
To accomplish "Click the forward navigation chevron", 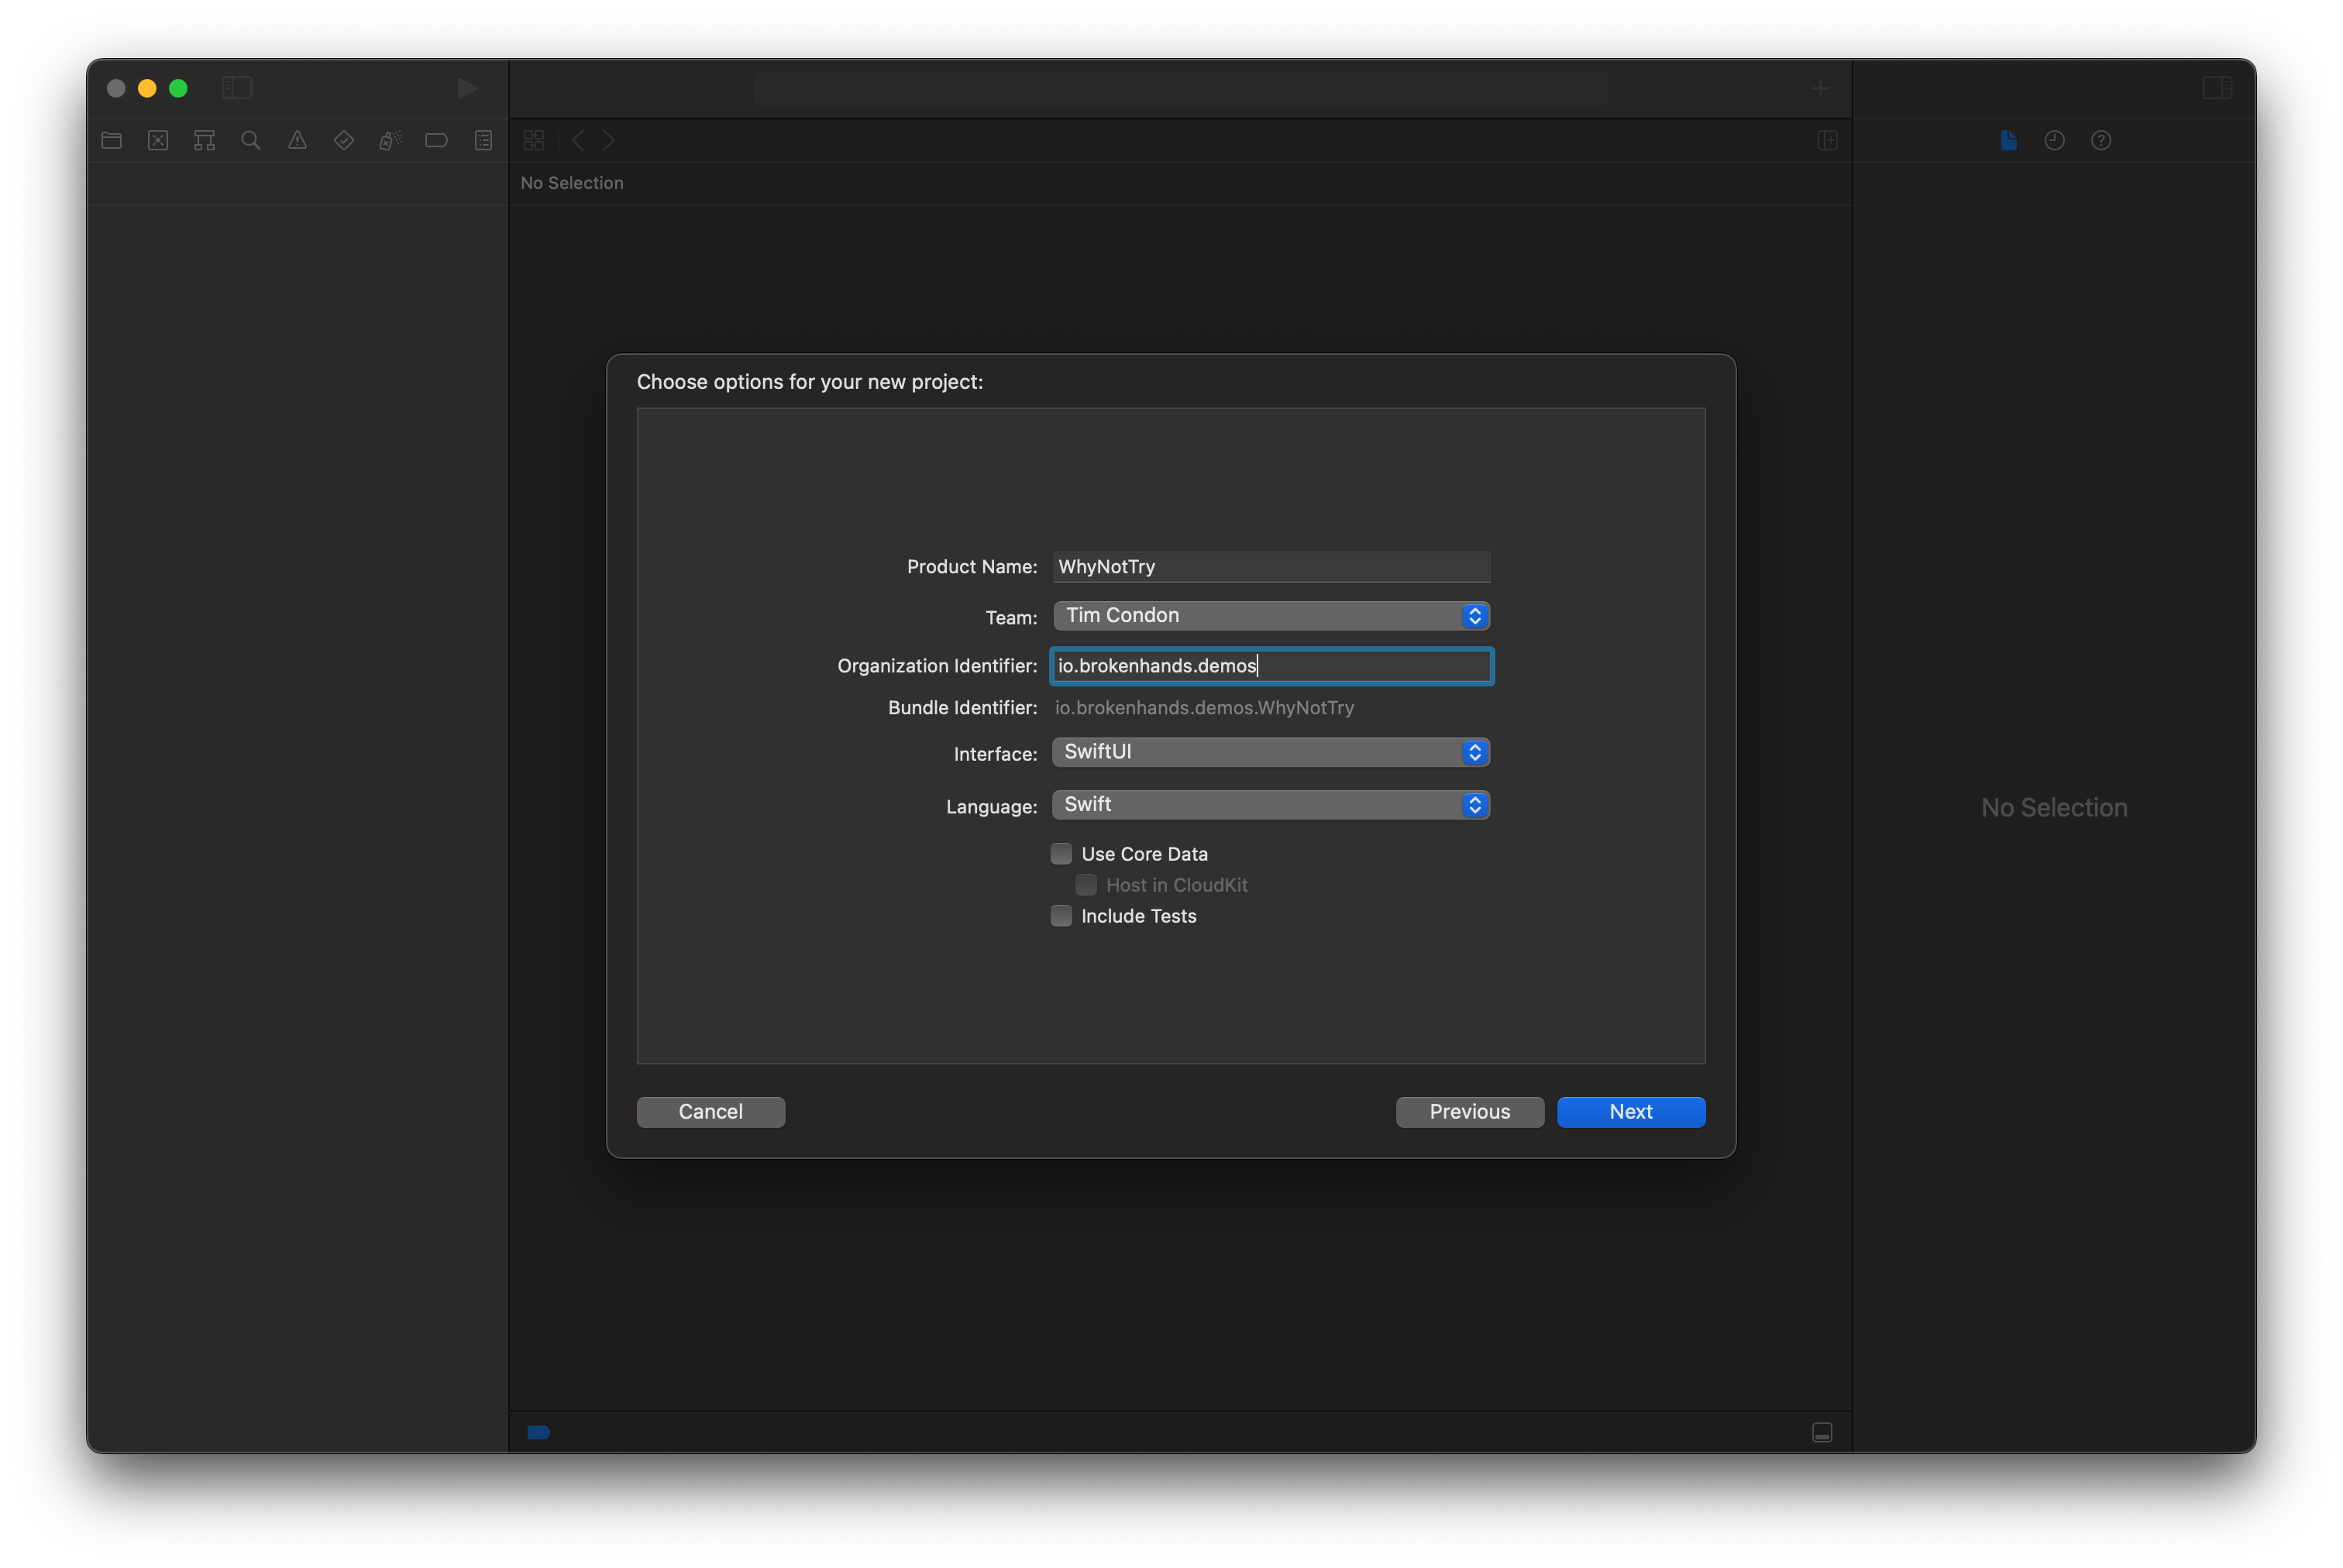I will (x=609, y=140).
